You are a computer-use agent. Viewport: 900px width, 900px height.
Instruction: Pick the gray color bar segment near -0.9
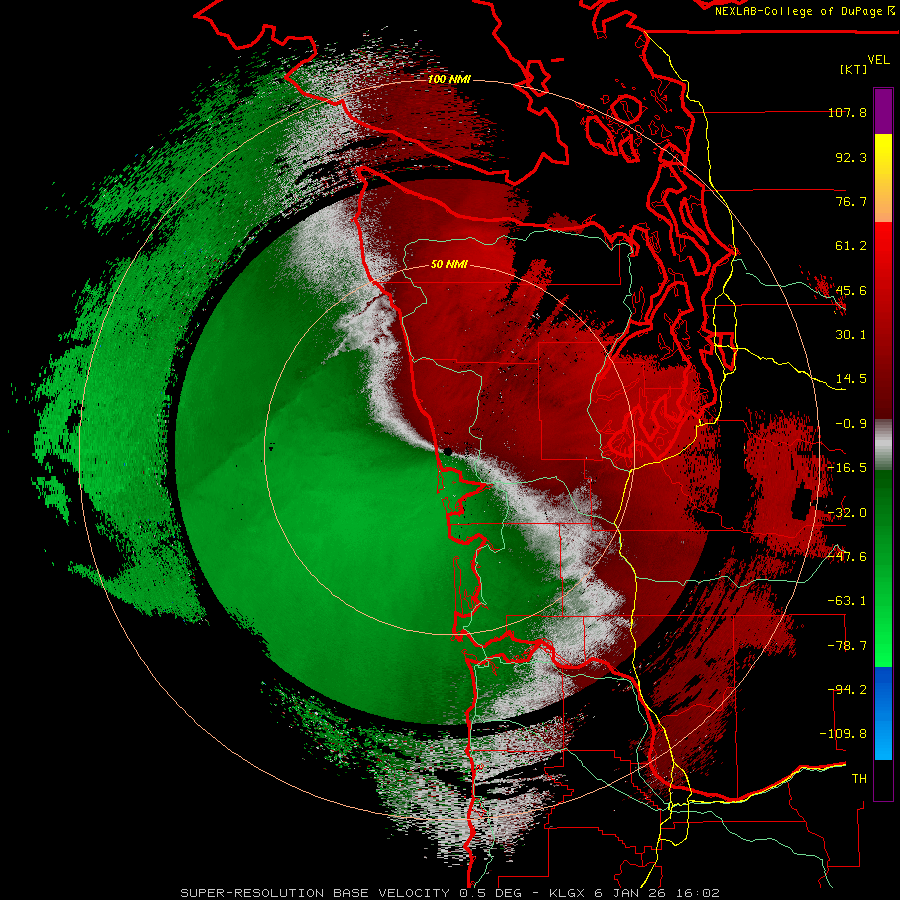[x=883, y=445]
